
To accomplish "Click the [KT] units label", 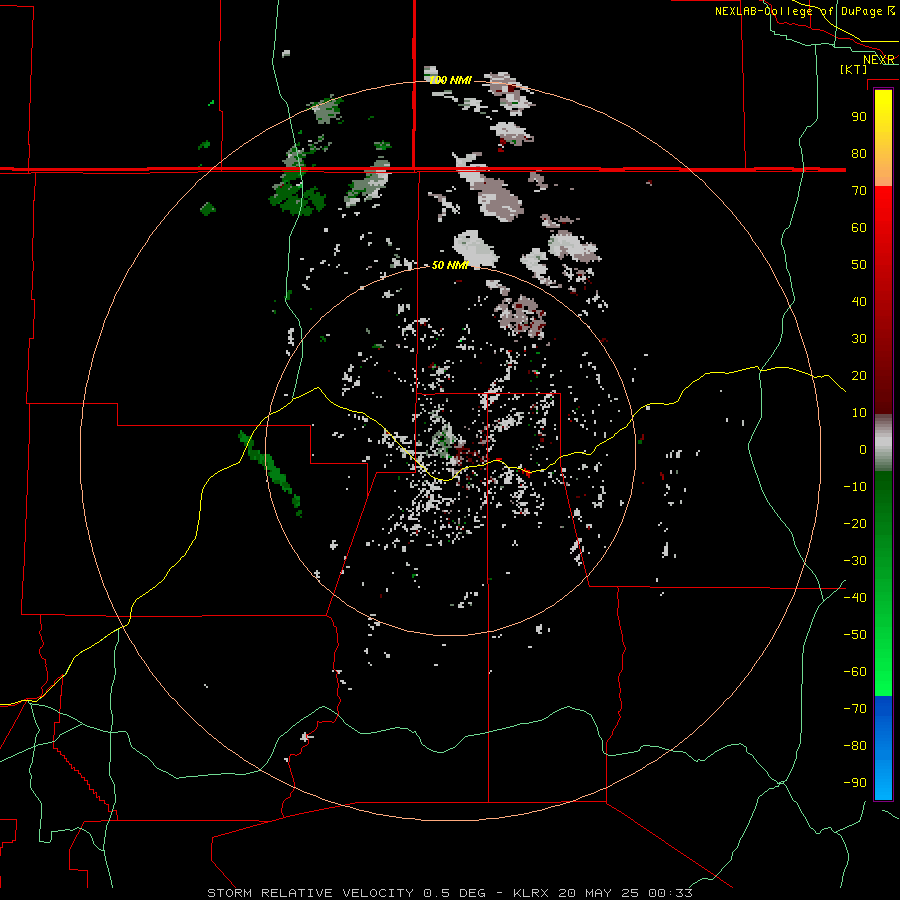I will point(853,69).
